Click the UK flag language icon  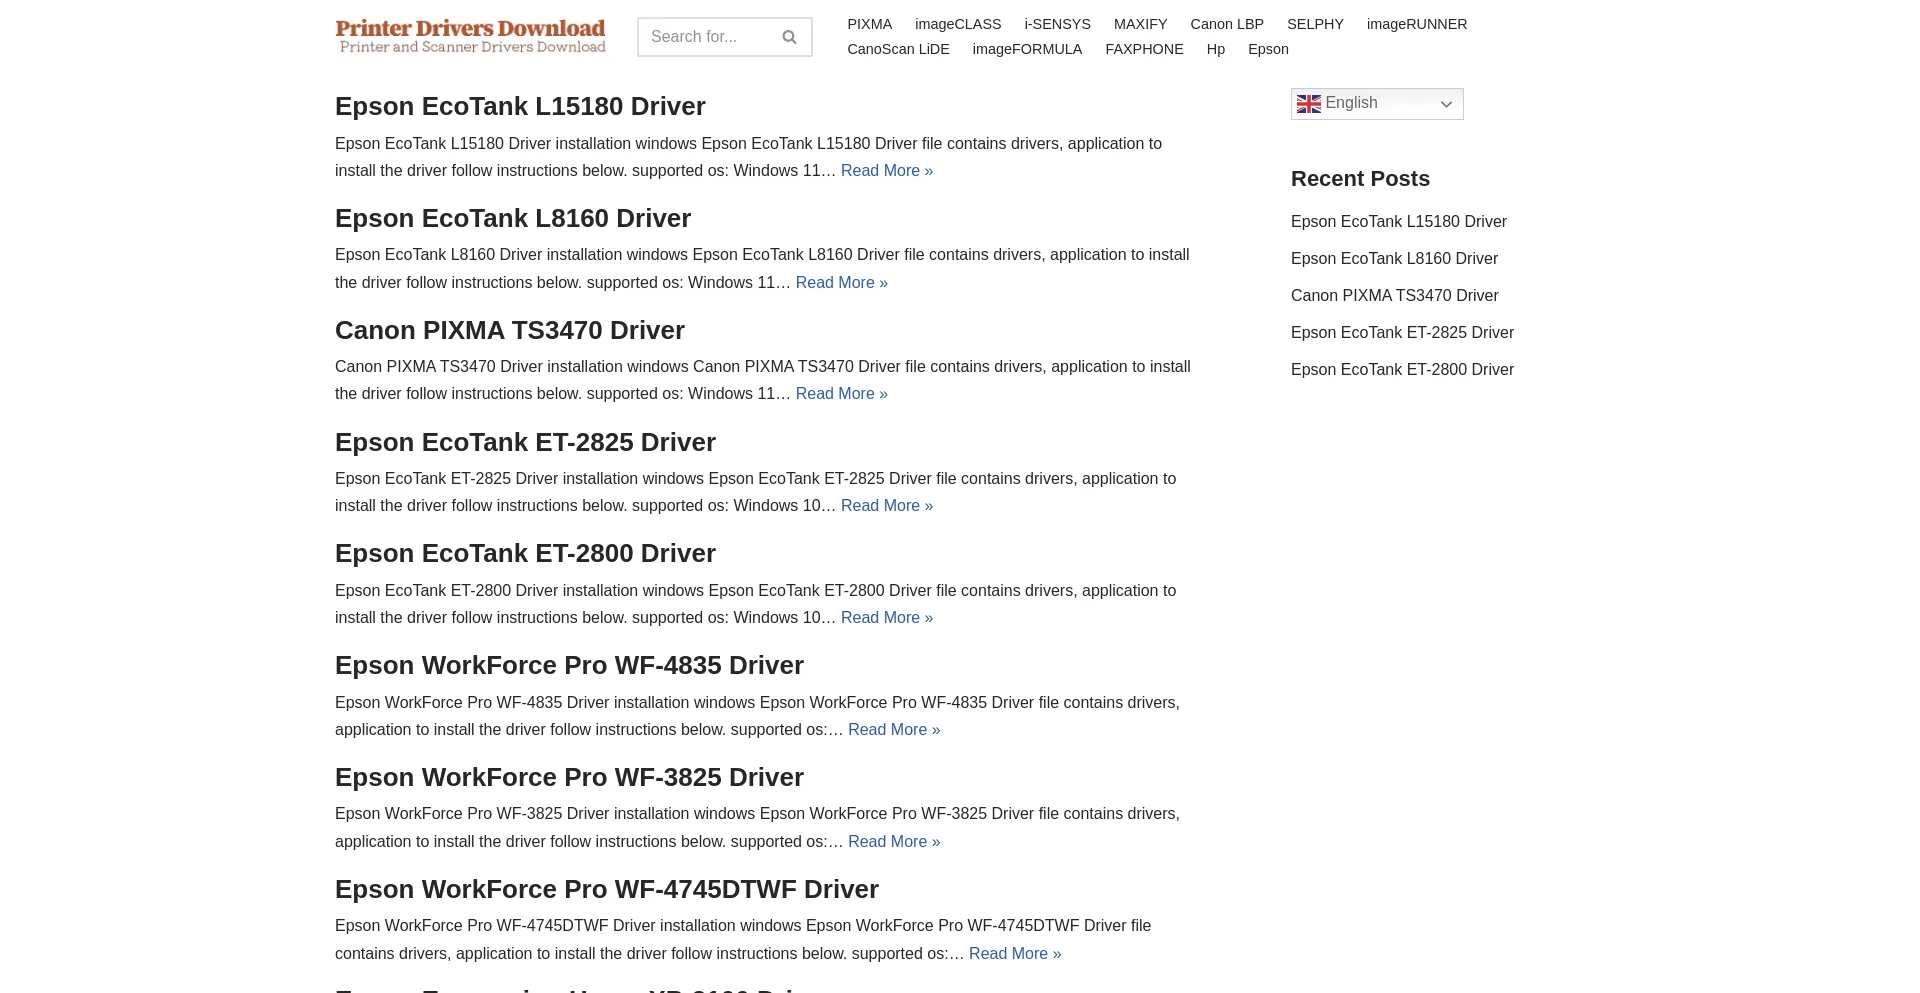tap(1309, 104)
